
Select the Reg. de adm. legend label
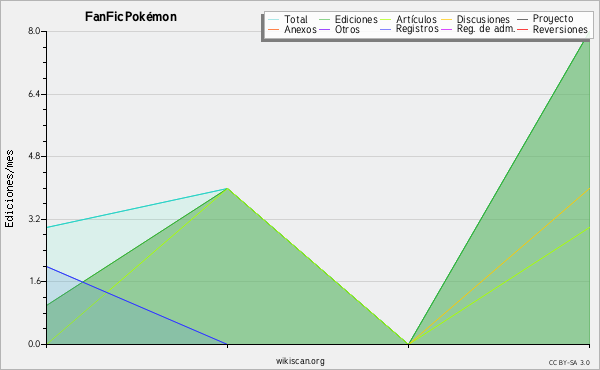click(x=486, y=29)
